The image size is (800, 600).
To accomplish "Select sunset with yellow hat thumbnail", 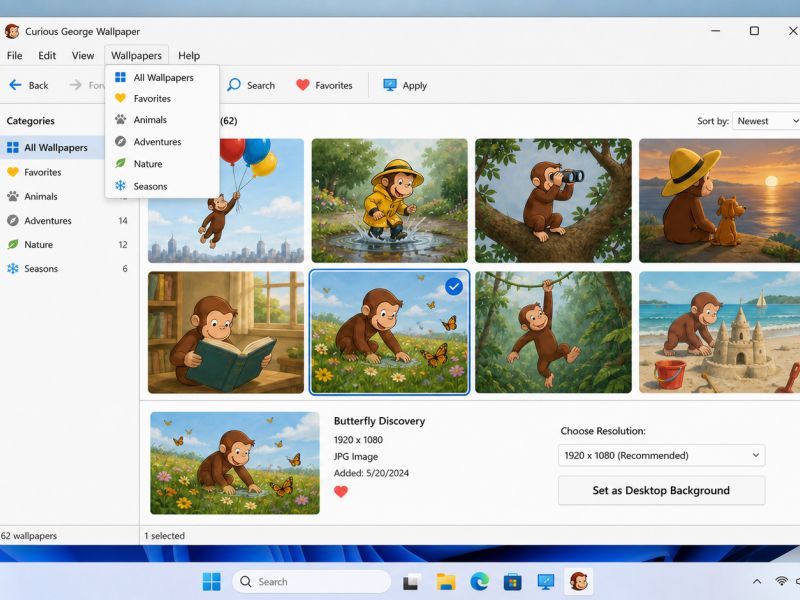I will click(719, 201).
